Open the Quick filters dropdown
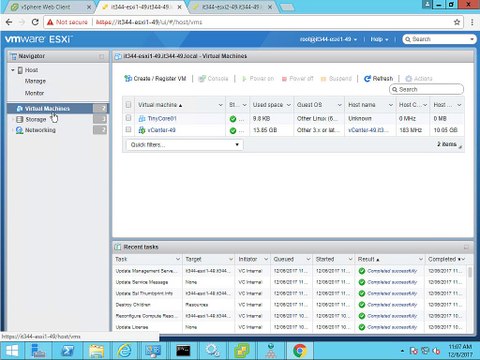Image resolution: width=480 pixels, height=360 pixels. coord(185,145)
